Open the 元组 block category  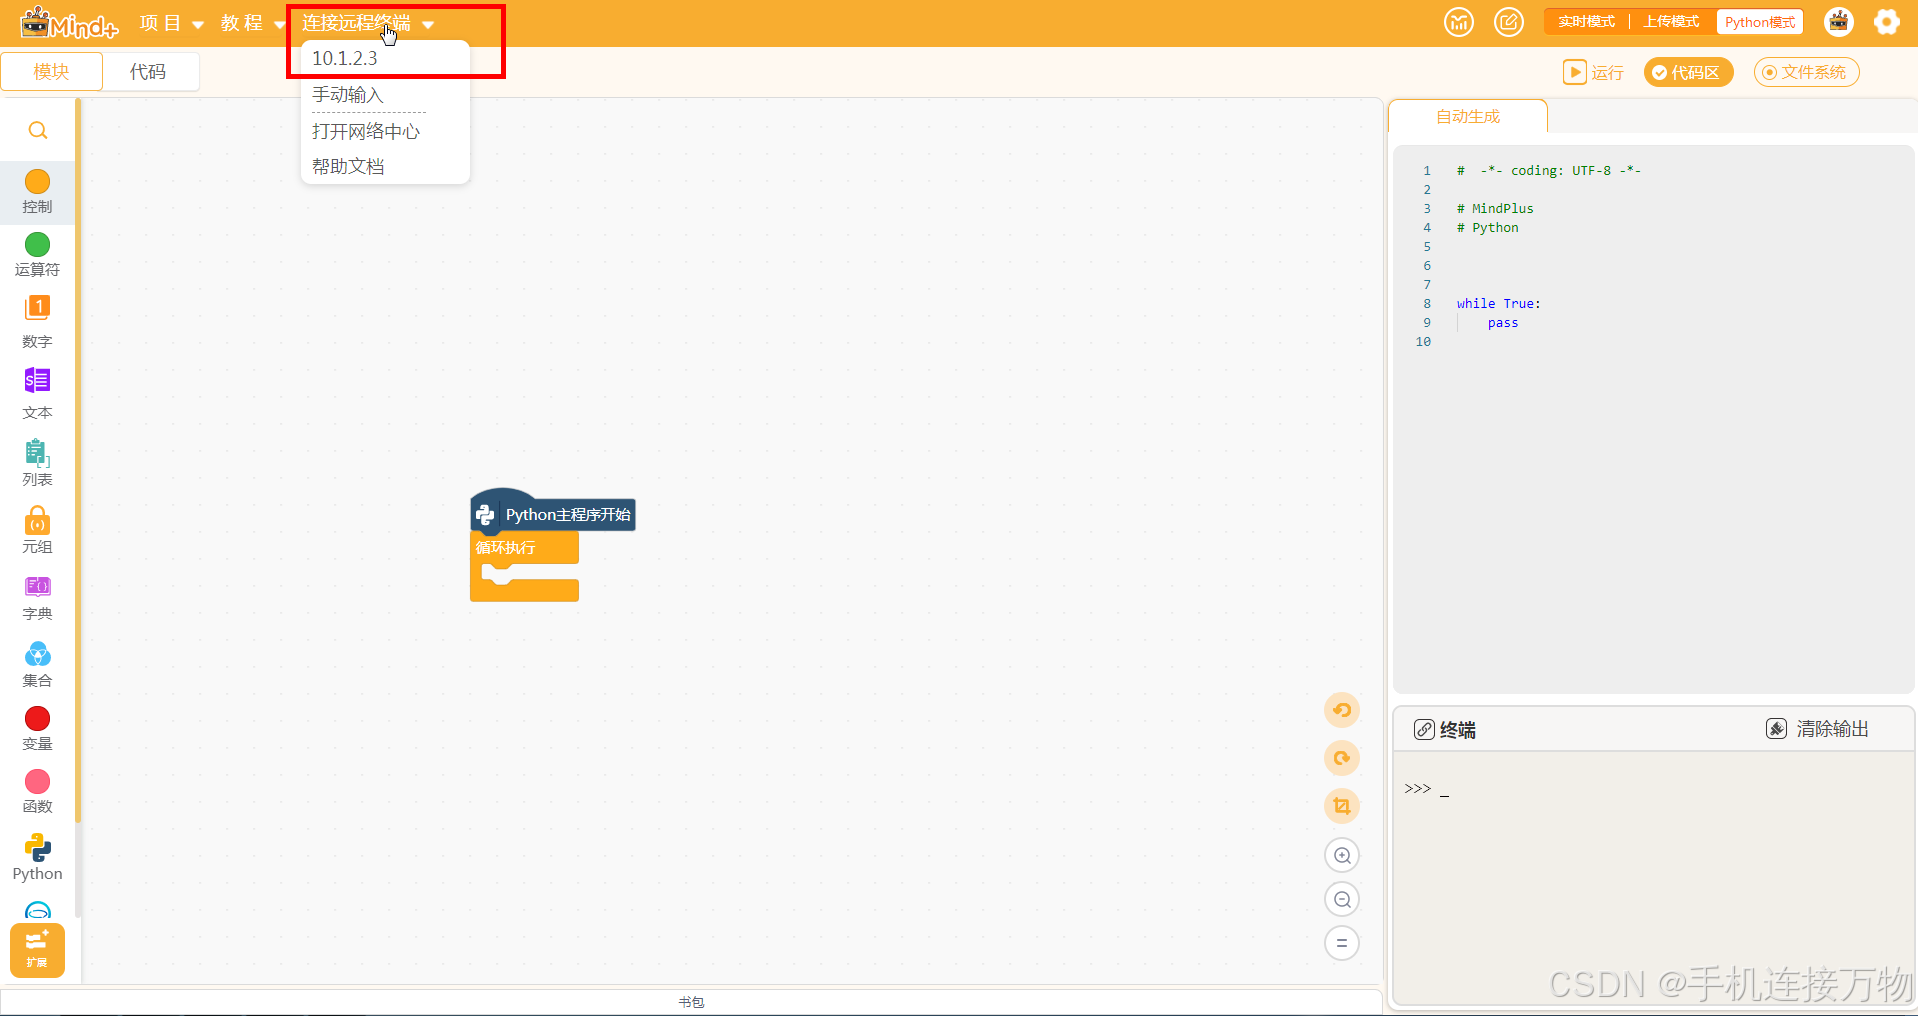point(38,530)
